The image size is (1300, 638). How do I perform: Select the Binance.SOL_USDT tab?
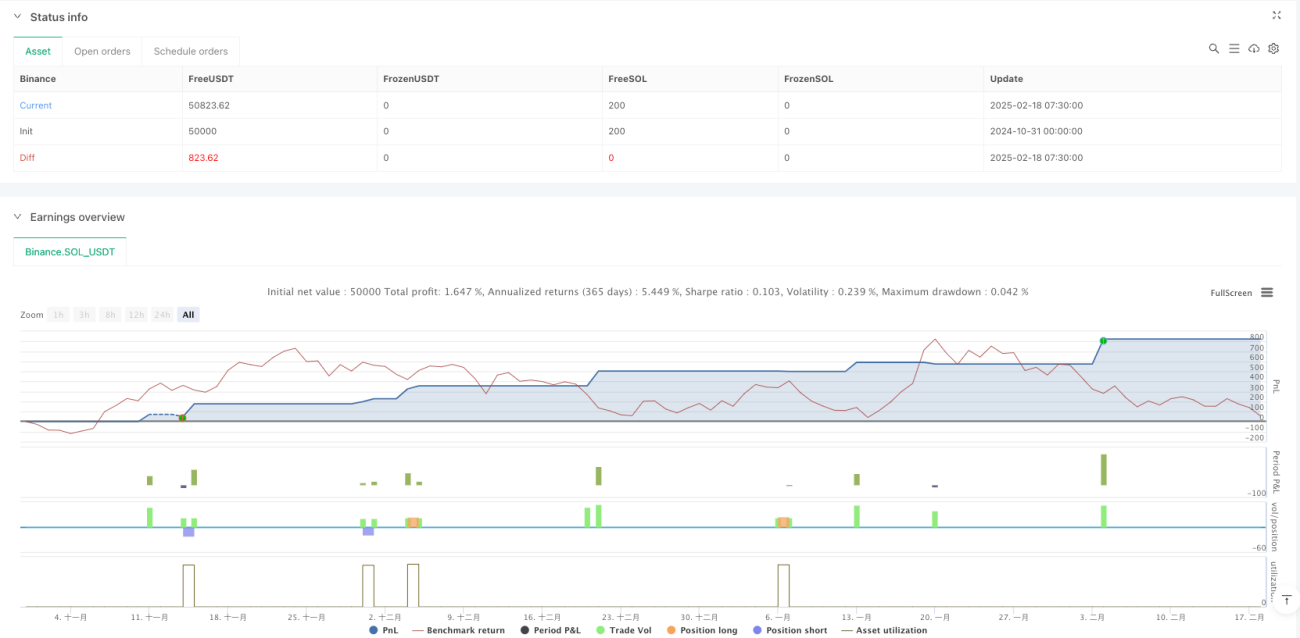coord(70,252)
